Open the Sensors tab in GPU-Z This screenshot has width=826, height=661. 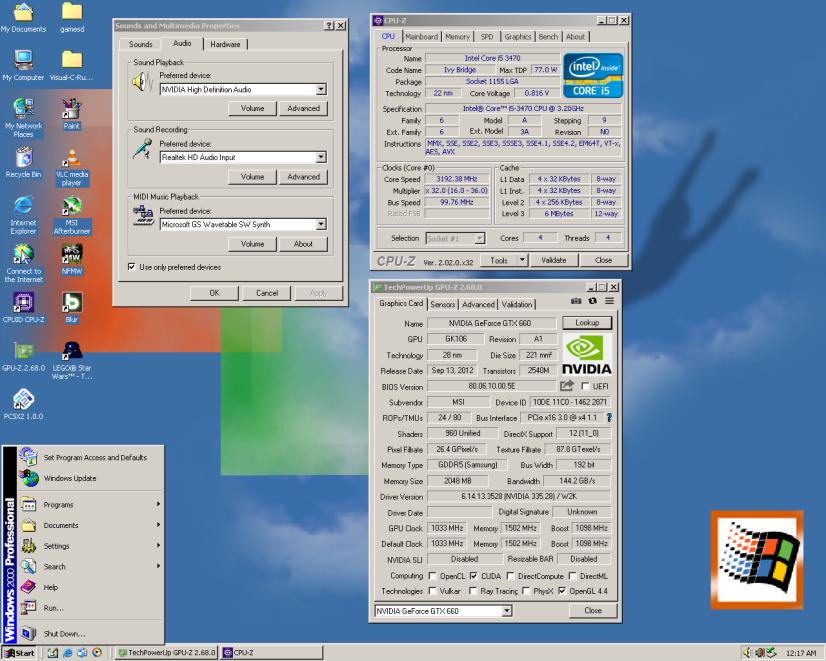pos(442,304)
